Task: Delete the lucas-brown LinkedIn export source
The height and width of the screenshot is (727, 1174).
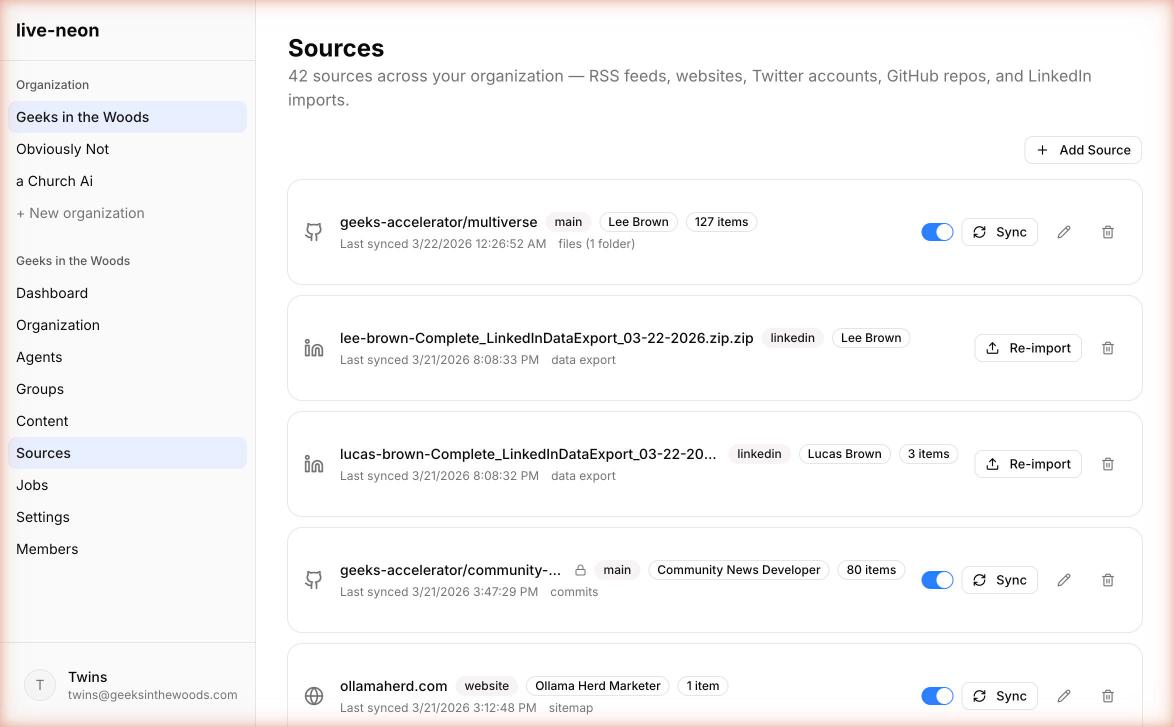Action: pos(1108,464)
